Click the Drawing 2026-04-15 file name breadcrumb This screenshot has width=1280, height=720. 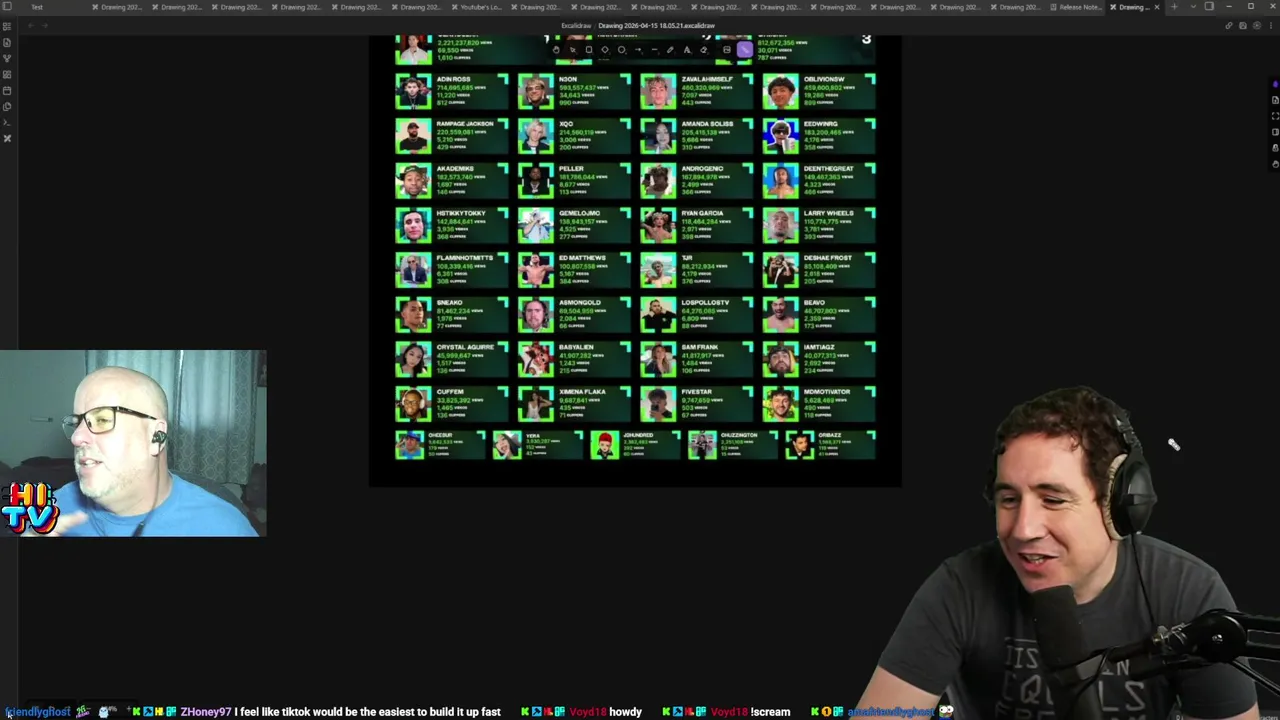click(657, 26)
